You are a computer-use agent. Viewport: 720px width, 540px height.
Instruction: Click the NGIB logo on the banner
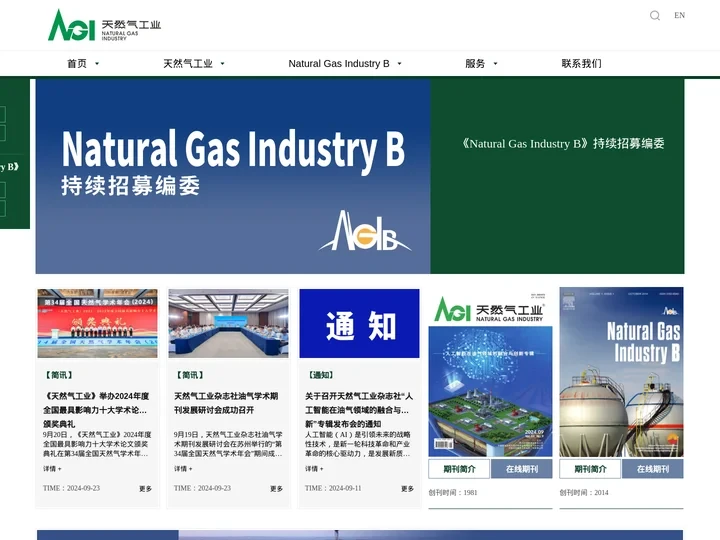365,231
